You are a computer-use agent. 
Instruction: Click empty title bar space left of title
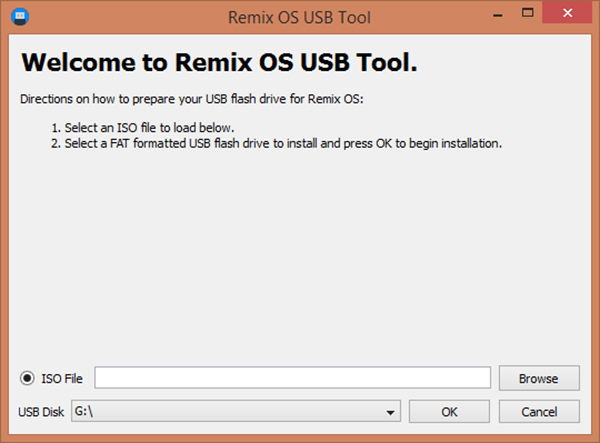tap(120, 16)
